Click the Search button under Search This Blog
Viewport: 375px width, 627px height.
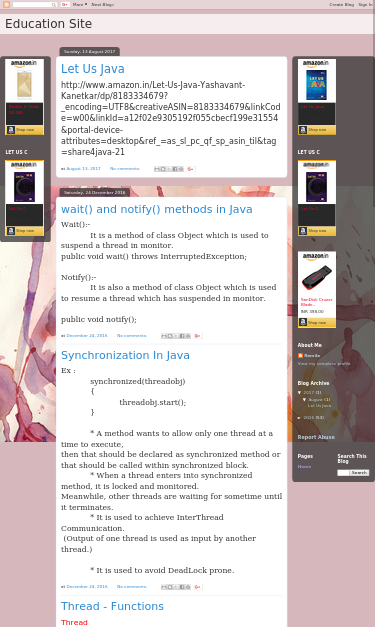click(x=359, y=473)
